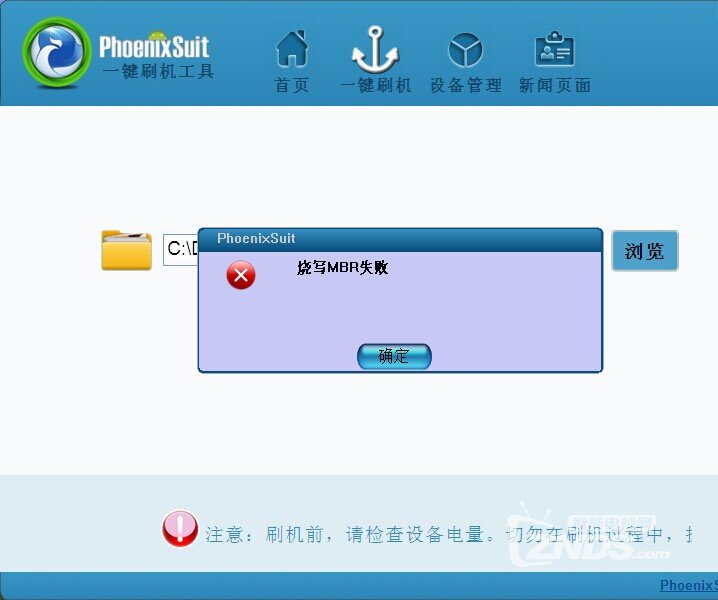Click the 新闻页面 tab label
This screenshot has height=600, width=718.
pyautogui.click(x=555, y=85)
